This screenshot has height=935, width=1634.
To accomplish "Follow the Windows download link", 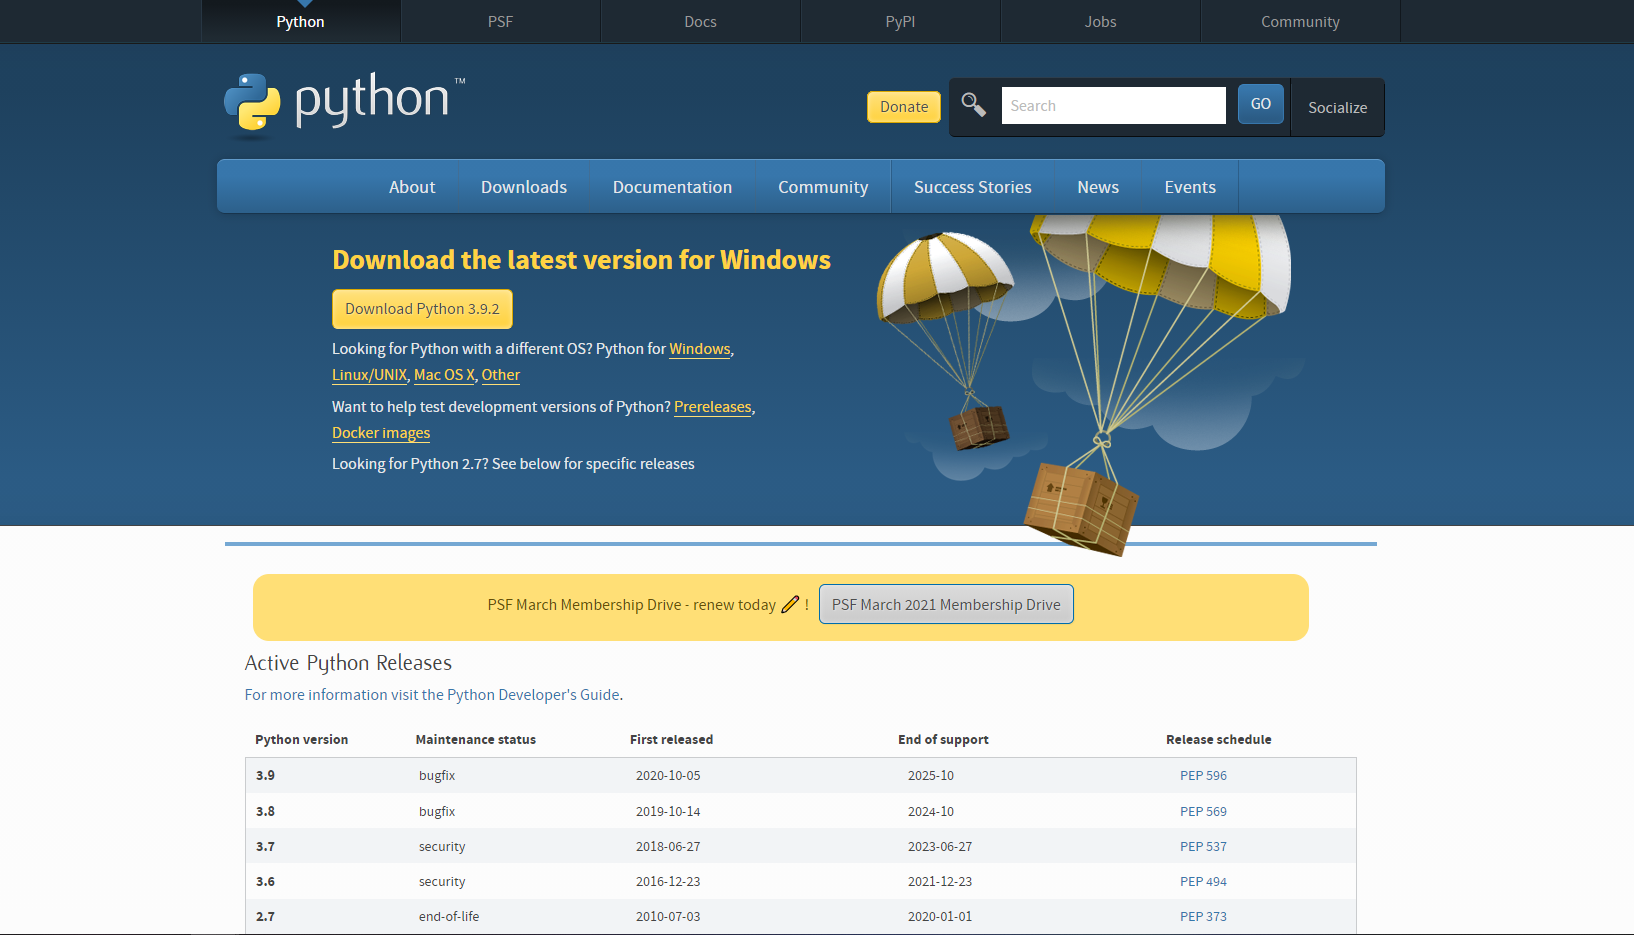I will pyautogui.click(x=700, y=349).
